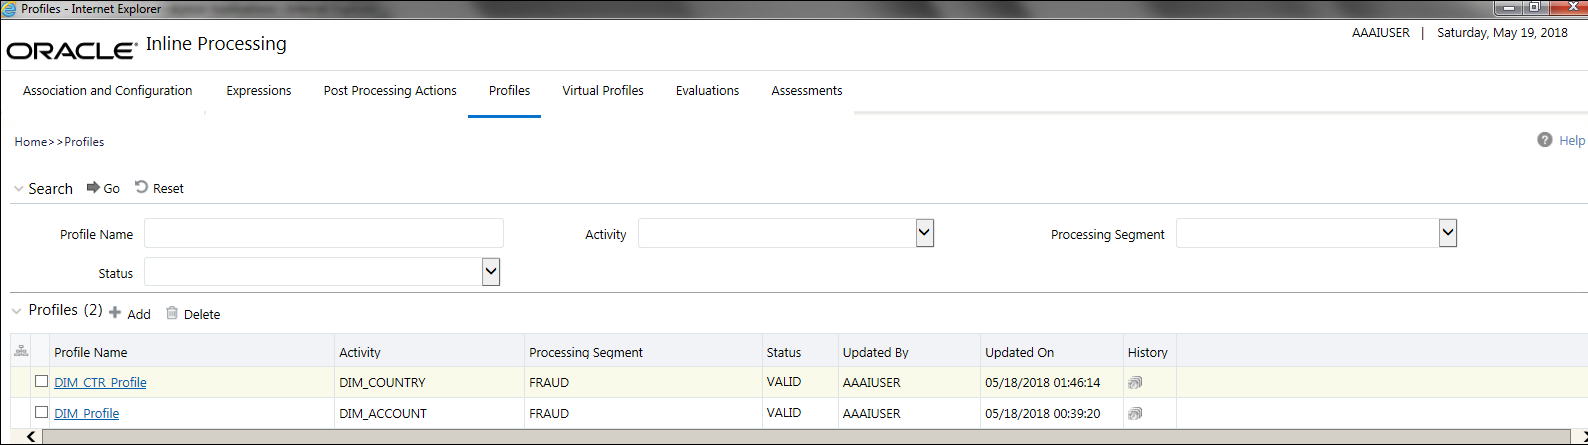Click the Go arrow icon in Search
Image resolution: width=1588 pixels, height=445 pixels.
(93, 187)
